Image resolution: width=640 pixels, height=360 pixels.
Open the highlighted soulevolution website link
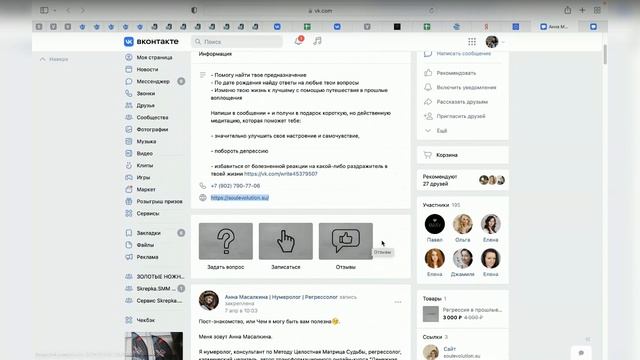point(240,198)
